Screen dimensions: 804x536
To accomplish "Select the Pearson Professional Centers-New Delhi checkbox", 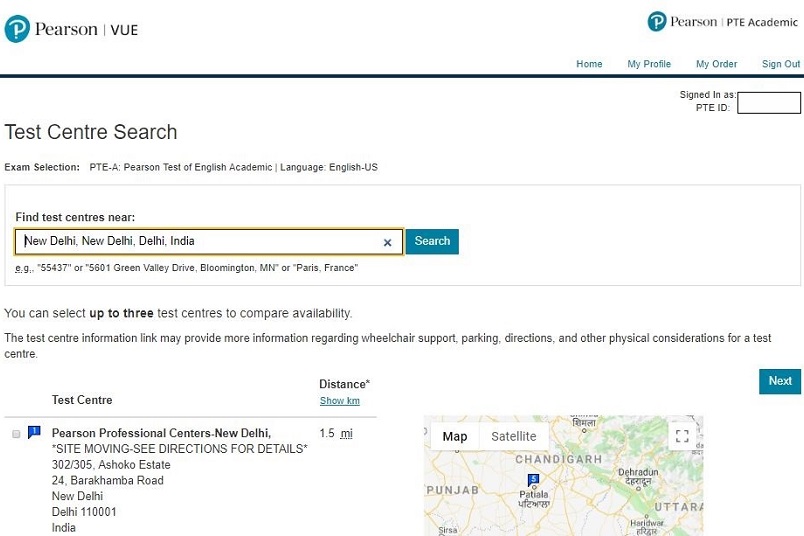I will (16, 434).
